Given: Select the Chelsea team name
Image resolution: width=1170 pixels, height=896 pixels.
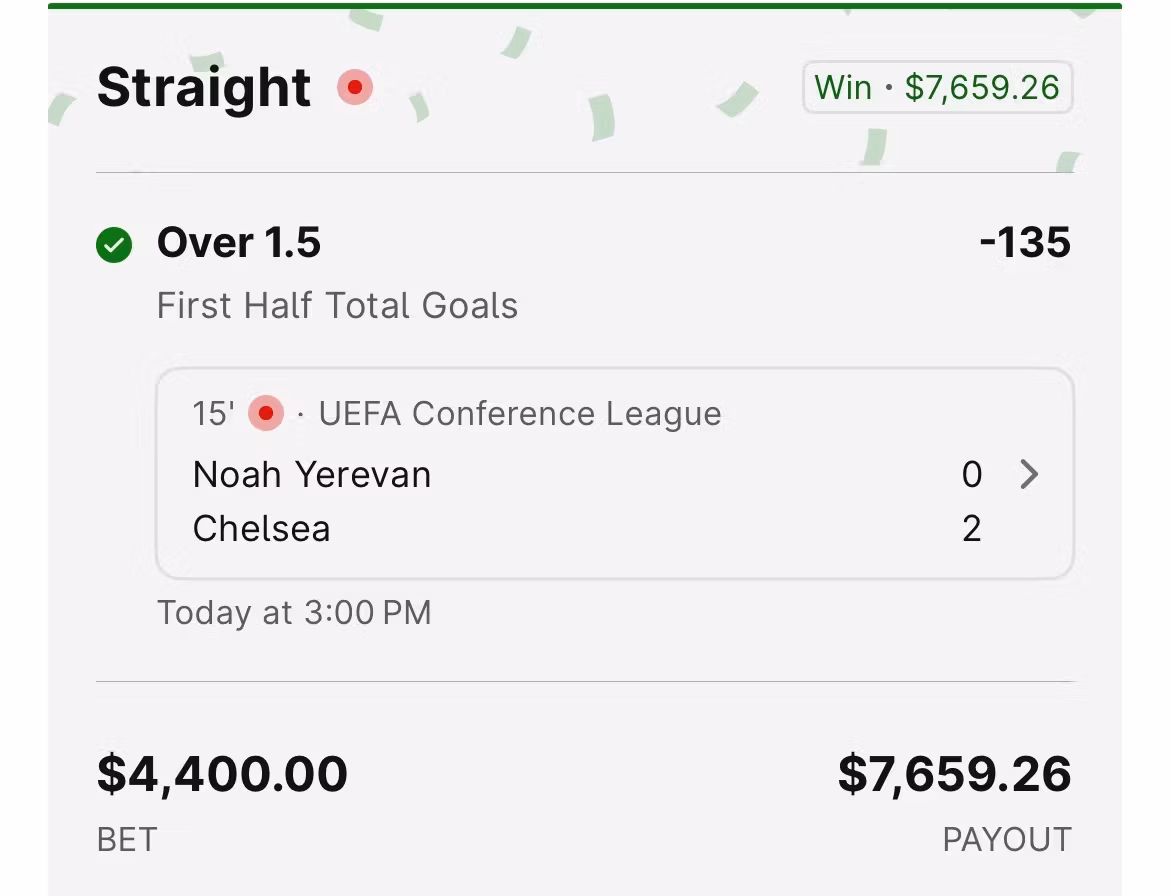Looking at the screenshot, I should (x=261, y=528).
